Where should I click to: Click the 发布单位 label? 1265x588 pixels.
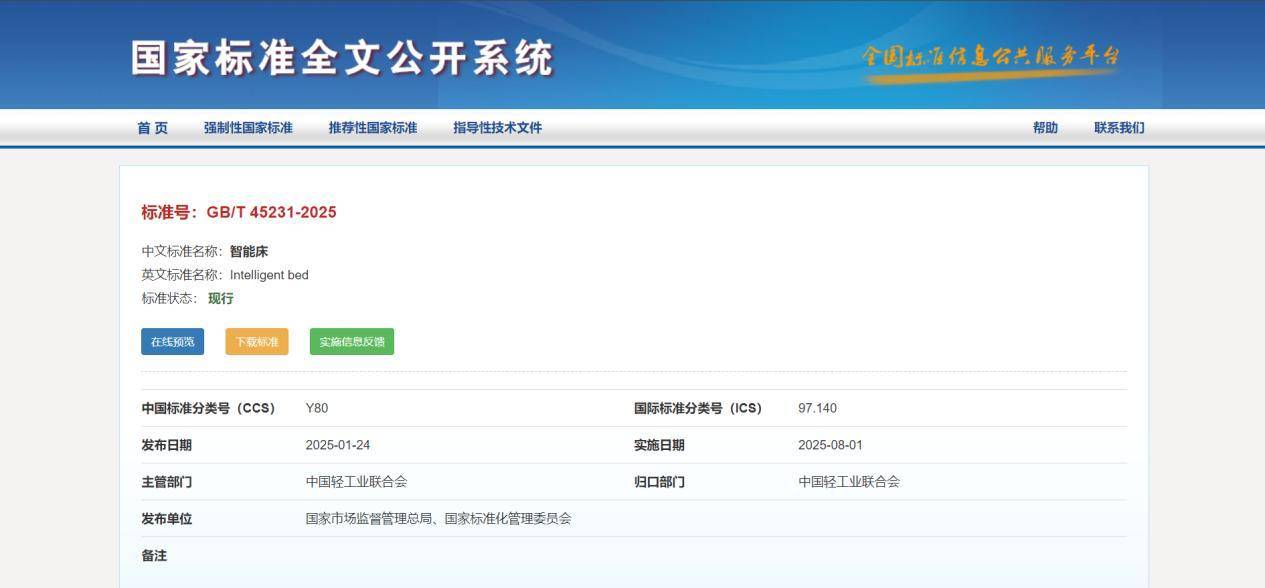click(x=166, y=519)
